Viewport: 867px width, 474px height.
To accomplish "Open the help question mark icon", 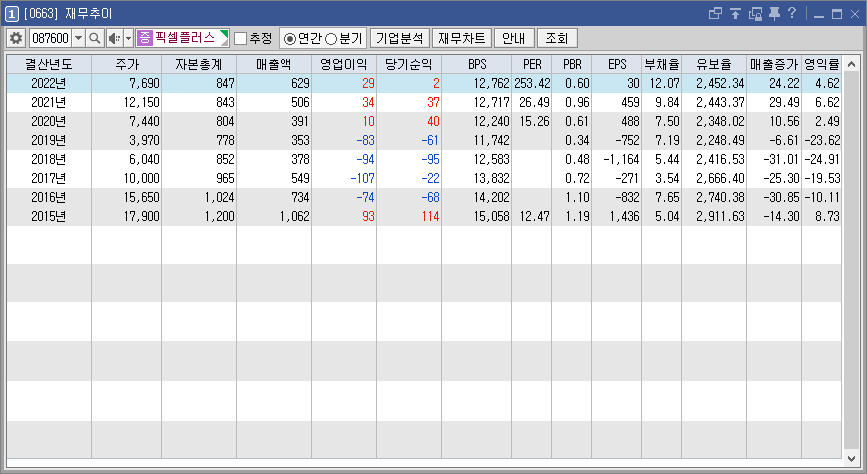I will (x=792, y=13).
